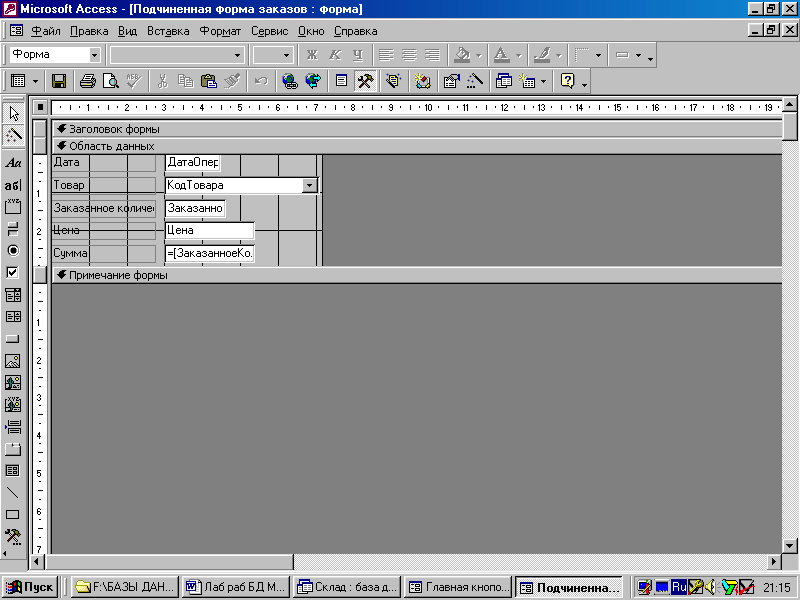The image size is (800, 600).
Task: Apply the line/border color pen button
Action: pos(542,55)
